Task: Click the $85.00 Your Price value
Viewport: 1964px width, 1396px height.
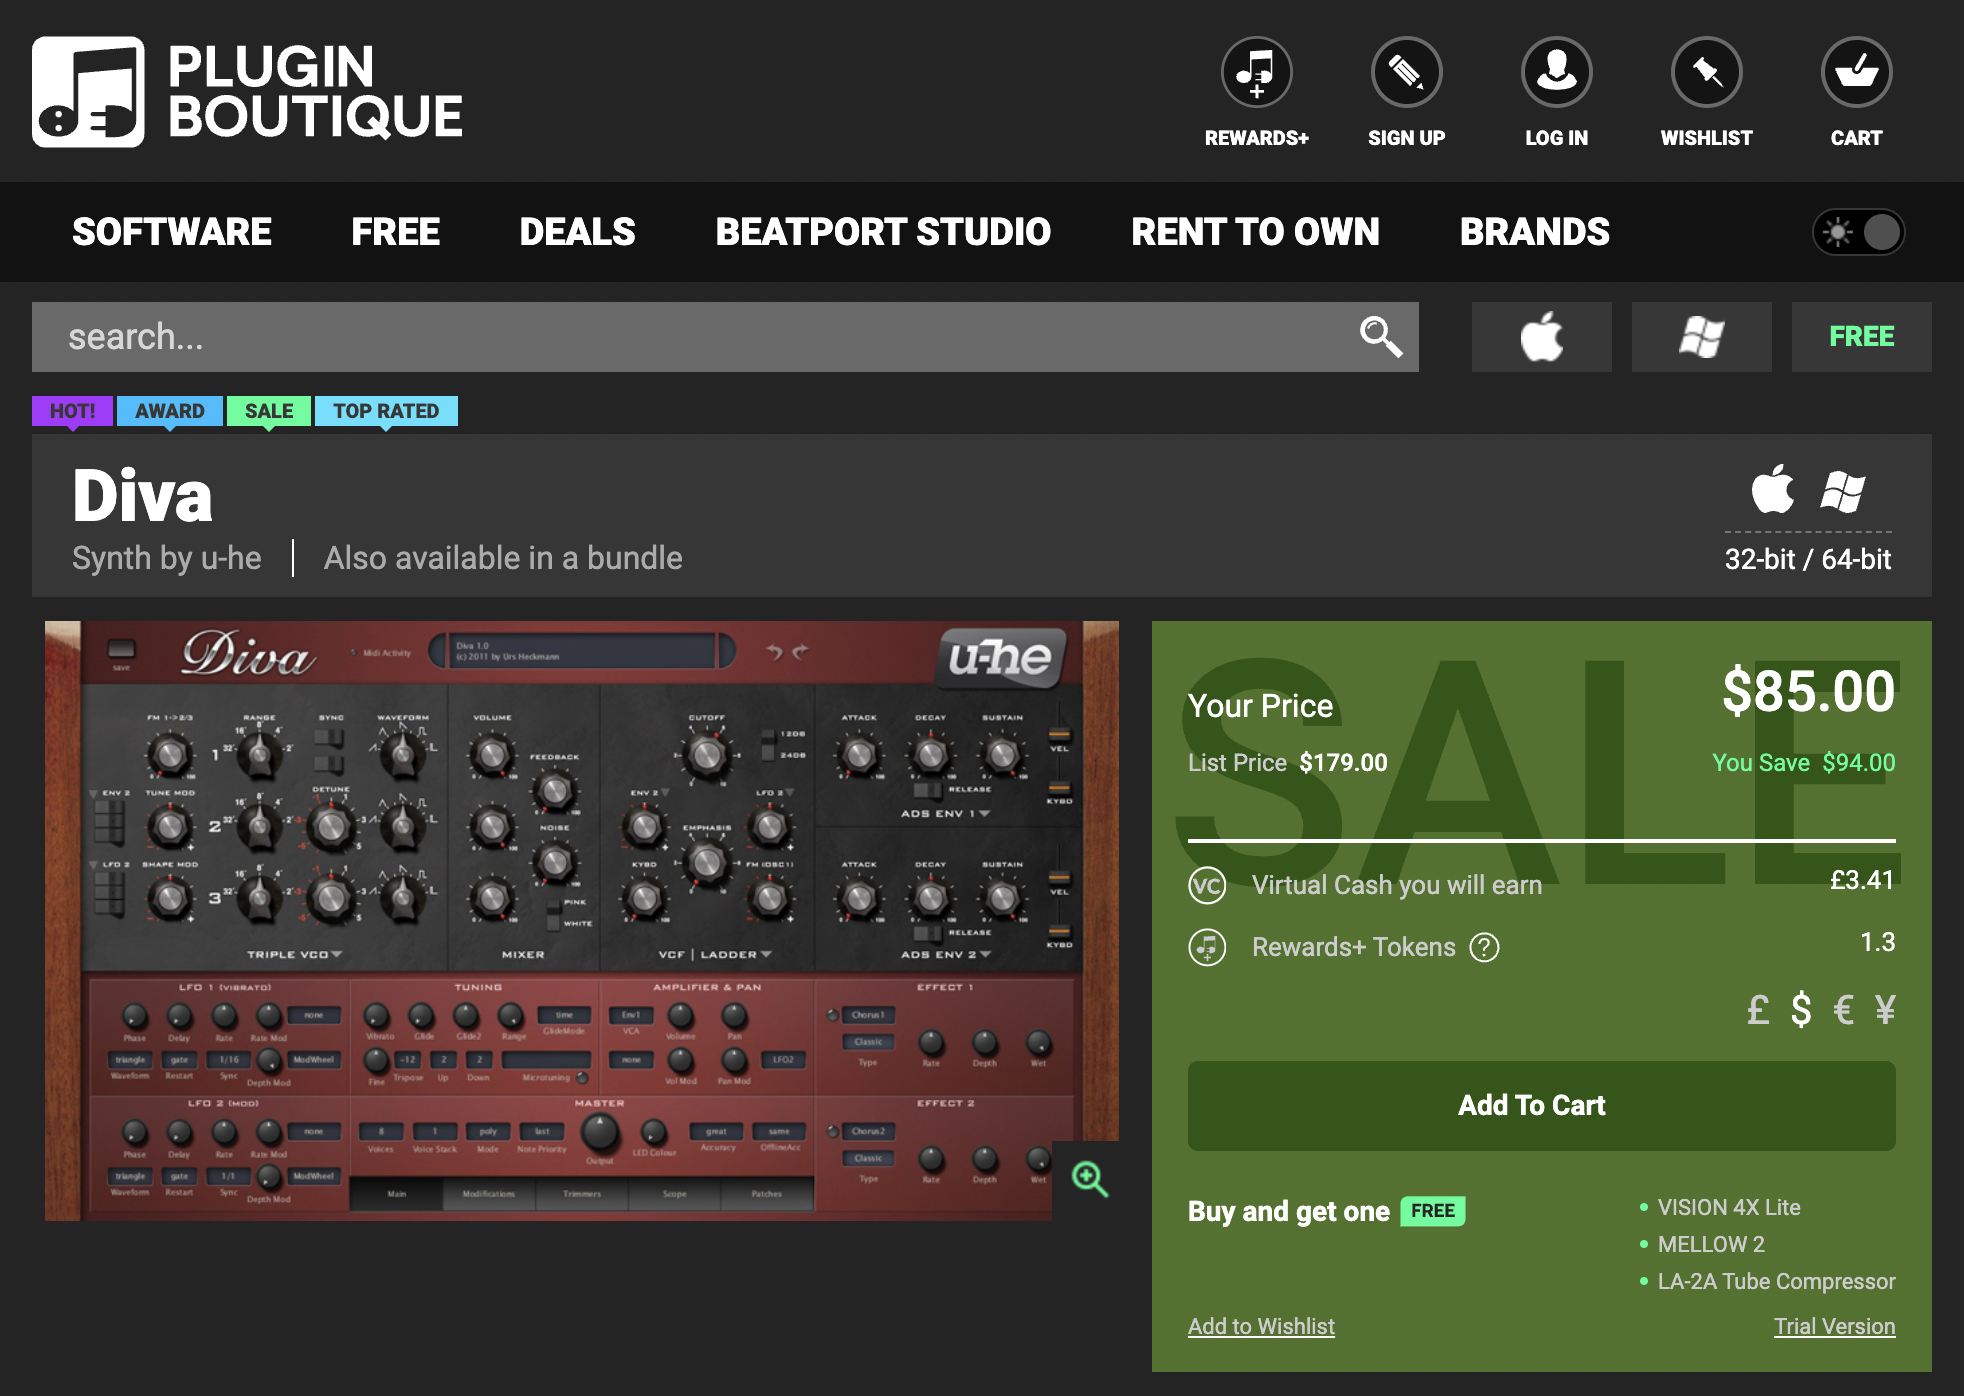Action: coord(1808,691)
